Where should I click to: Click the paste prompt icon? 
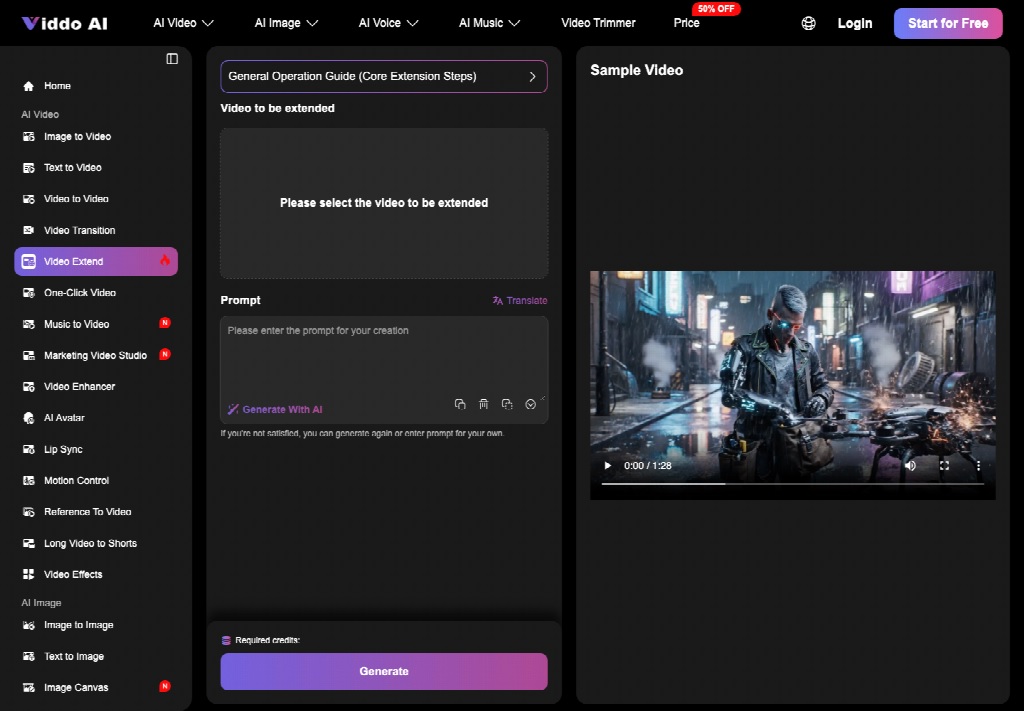pos(507,404)
